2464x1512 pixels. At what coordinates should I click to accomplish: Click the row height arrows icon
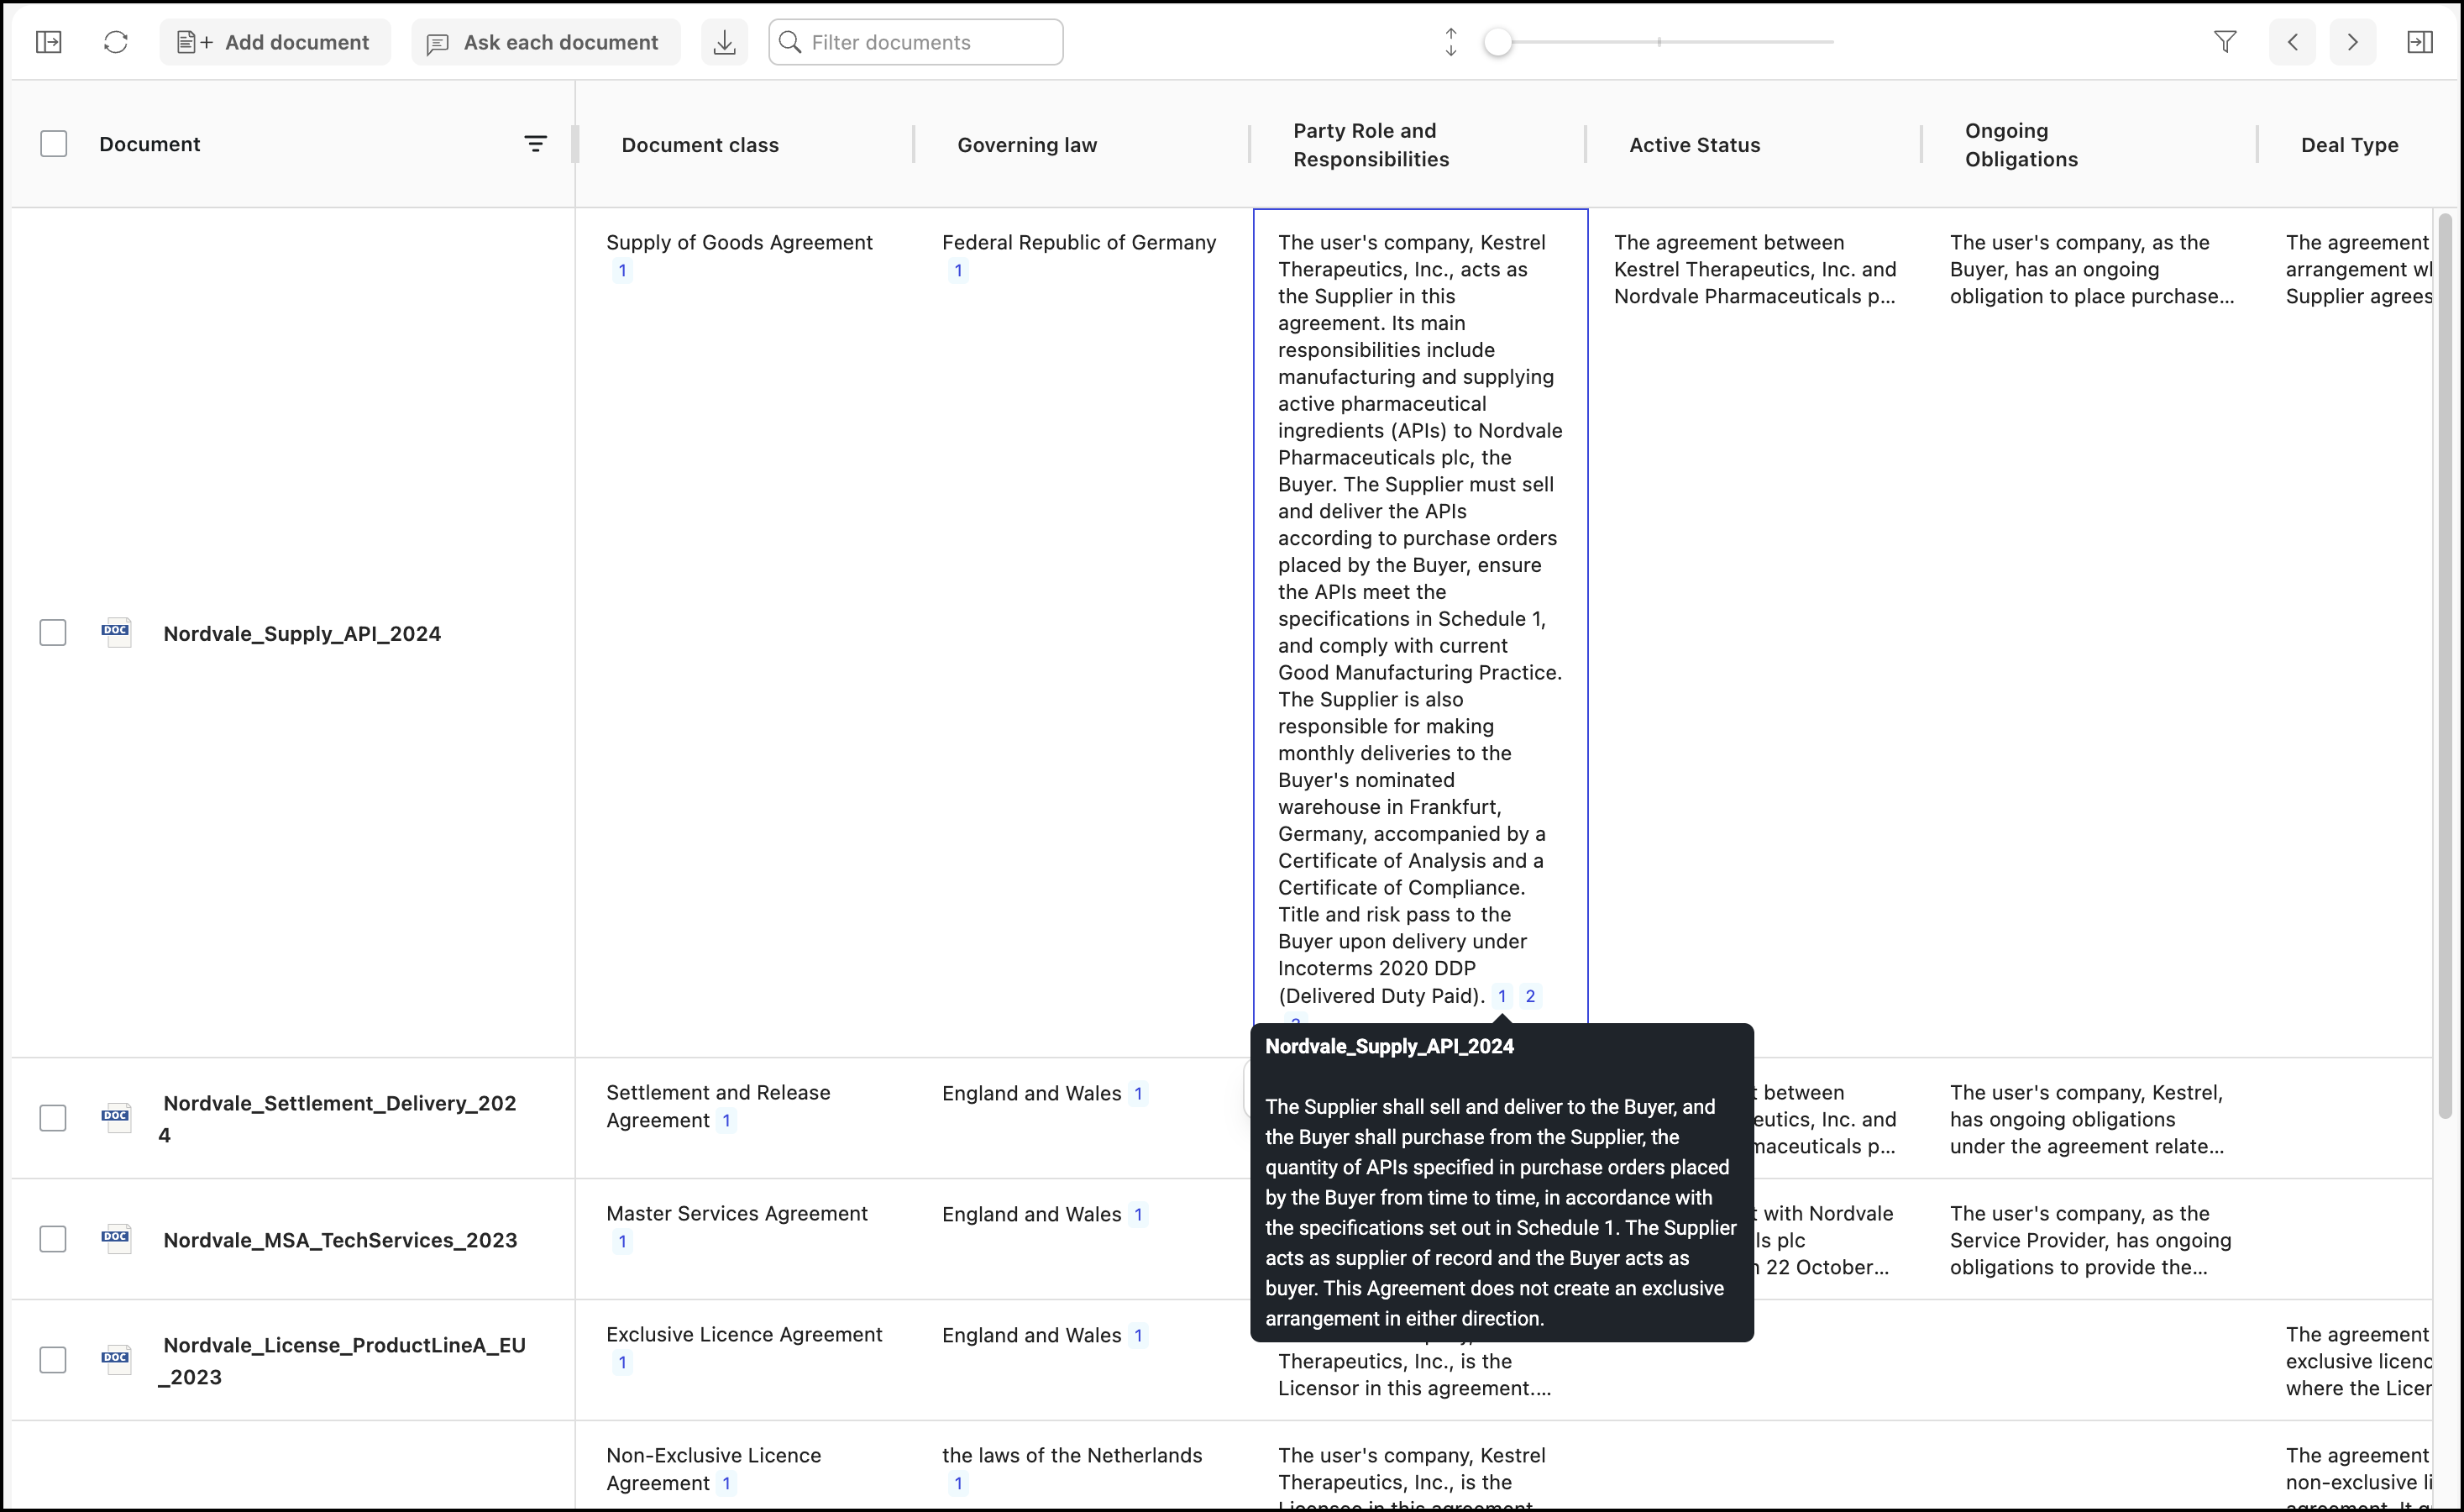[x=1451, y=42]
